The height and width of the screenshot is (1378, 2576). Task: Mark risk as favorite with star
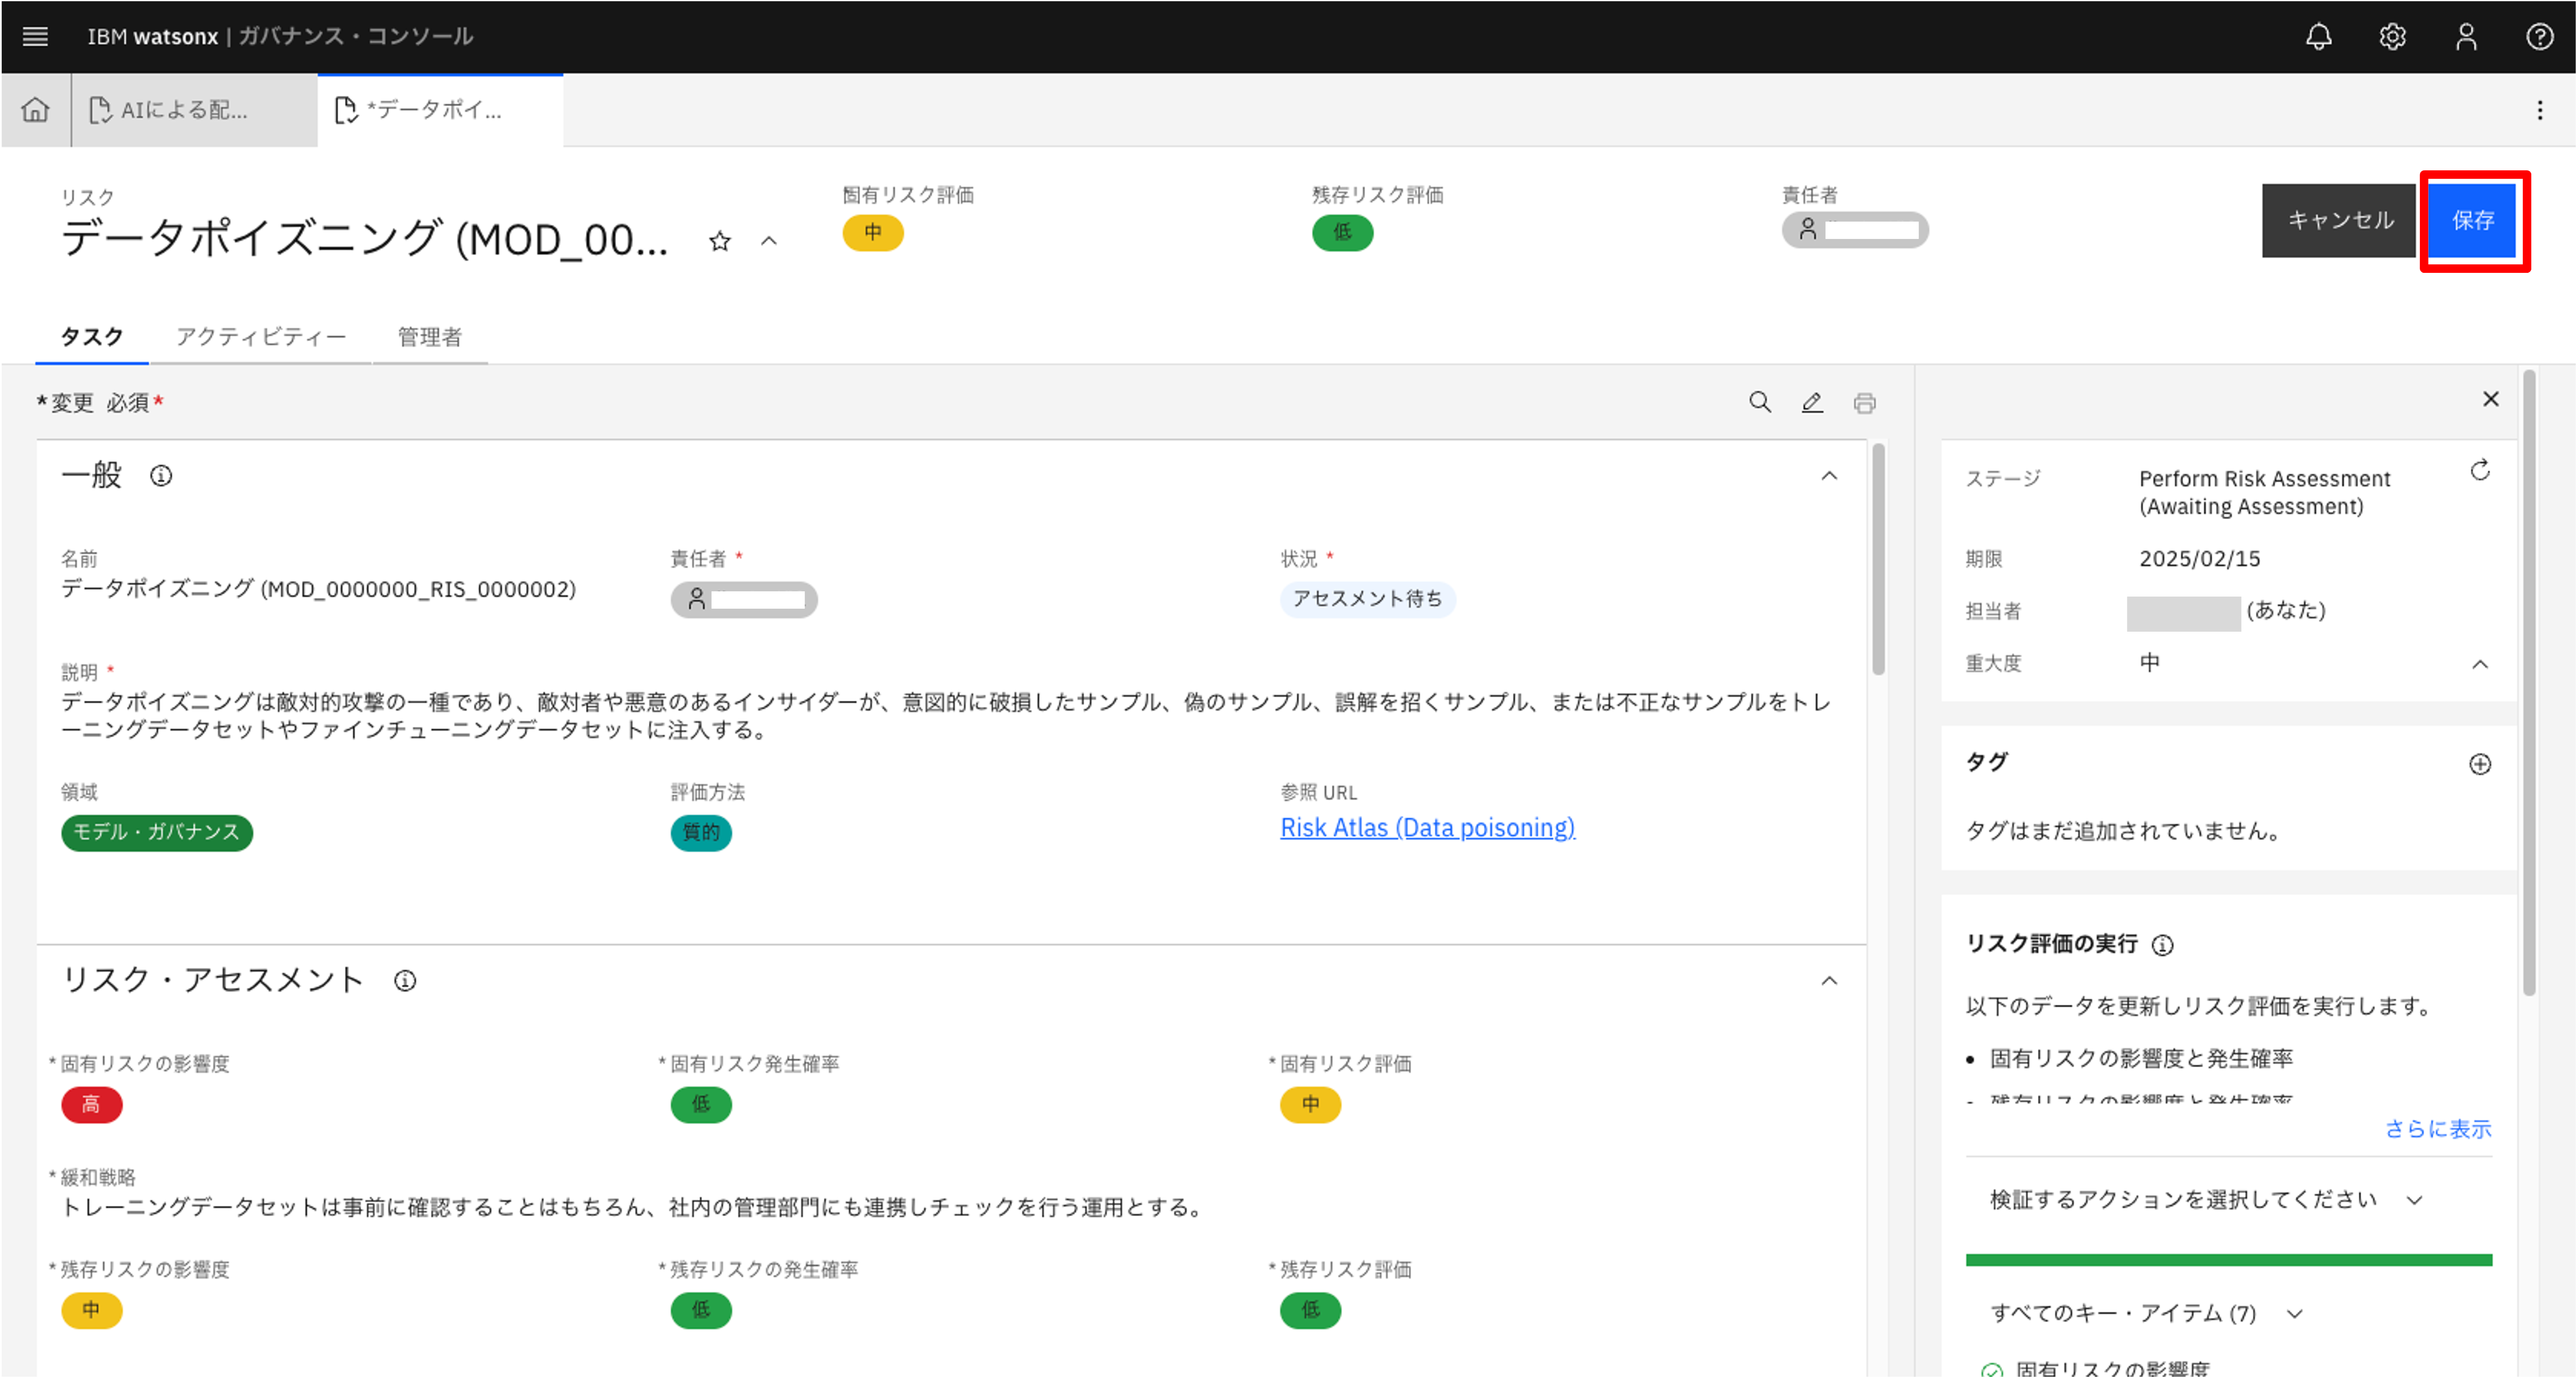719,241
